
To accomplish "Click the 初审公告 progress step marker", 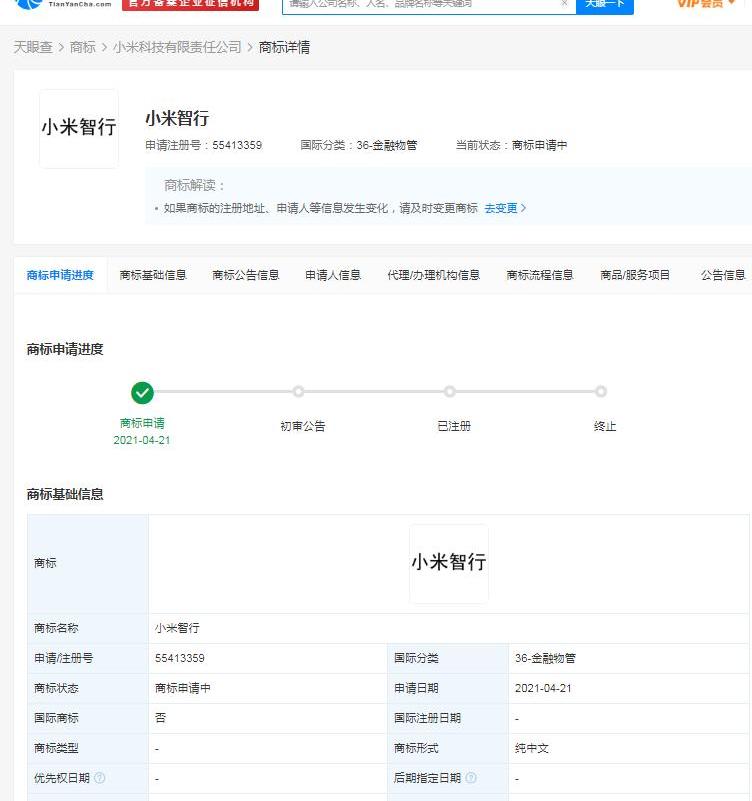I will (298, 392).
